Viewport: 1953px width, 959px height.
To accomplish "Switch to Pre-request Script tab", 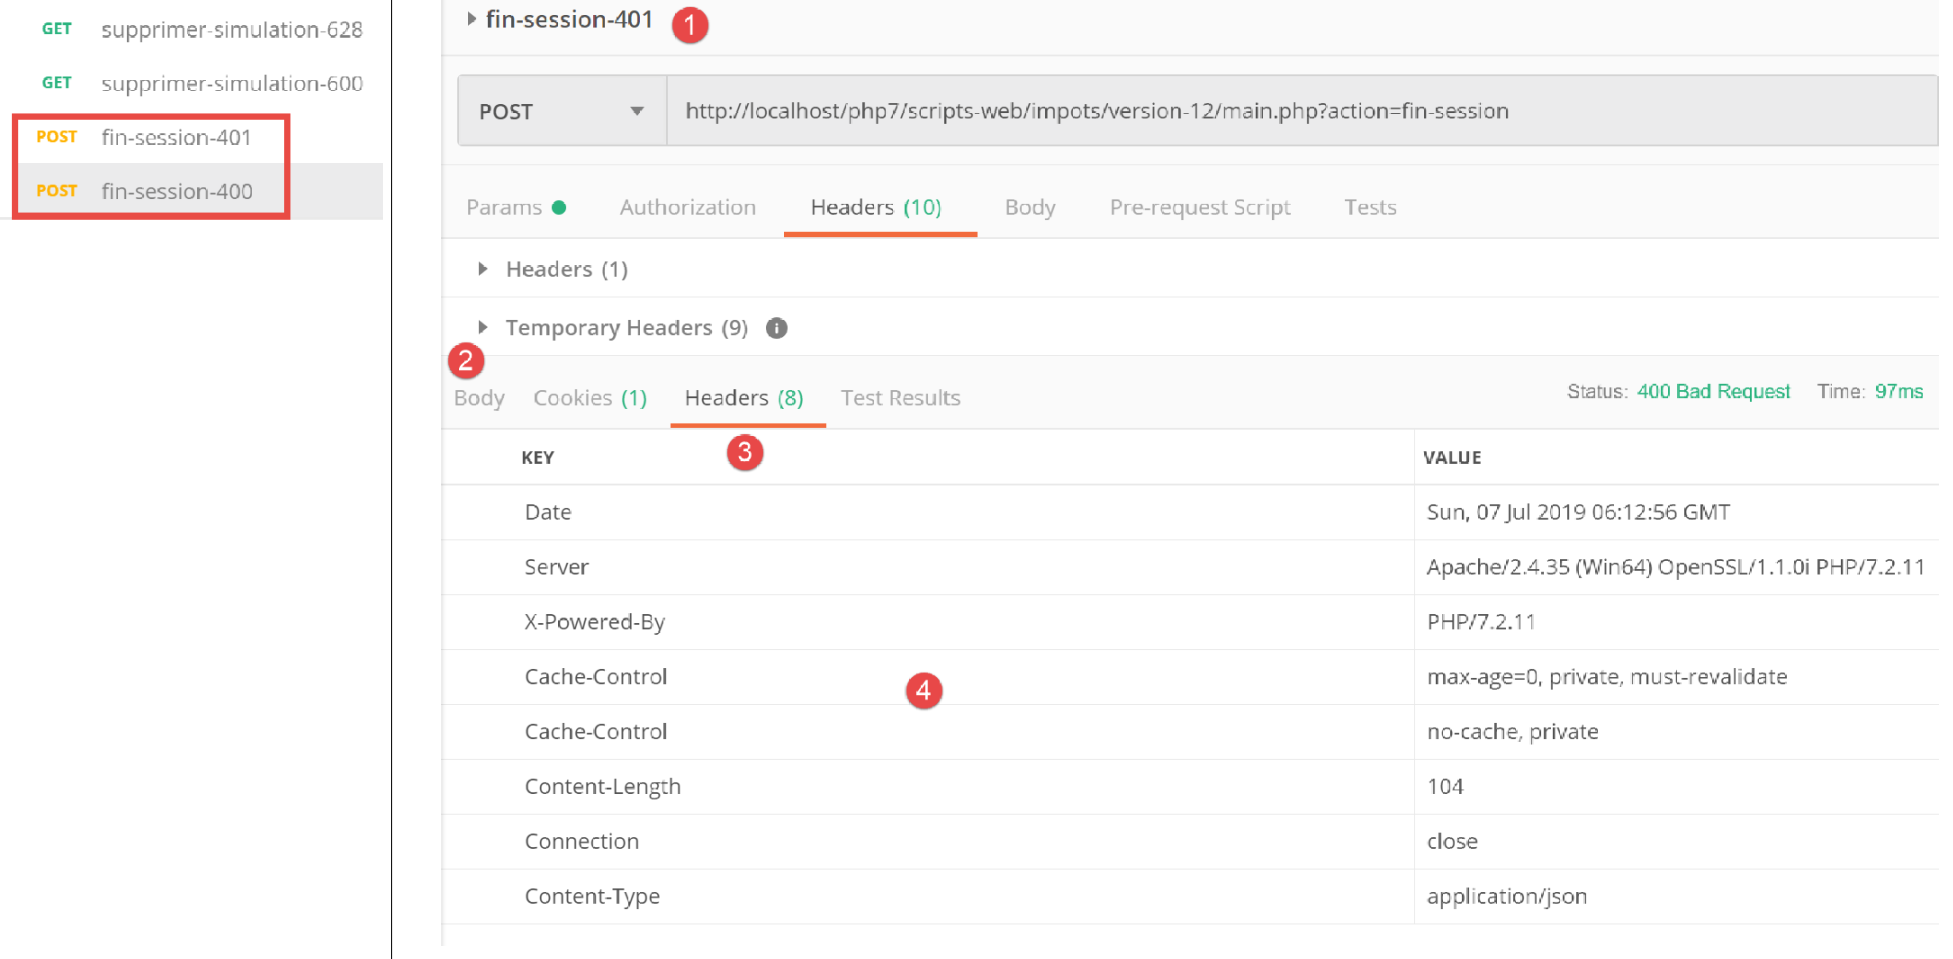I will pyautogui.click(x=1199, y=207).
